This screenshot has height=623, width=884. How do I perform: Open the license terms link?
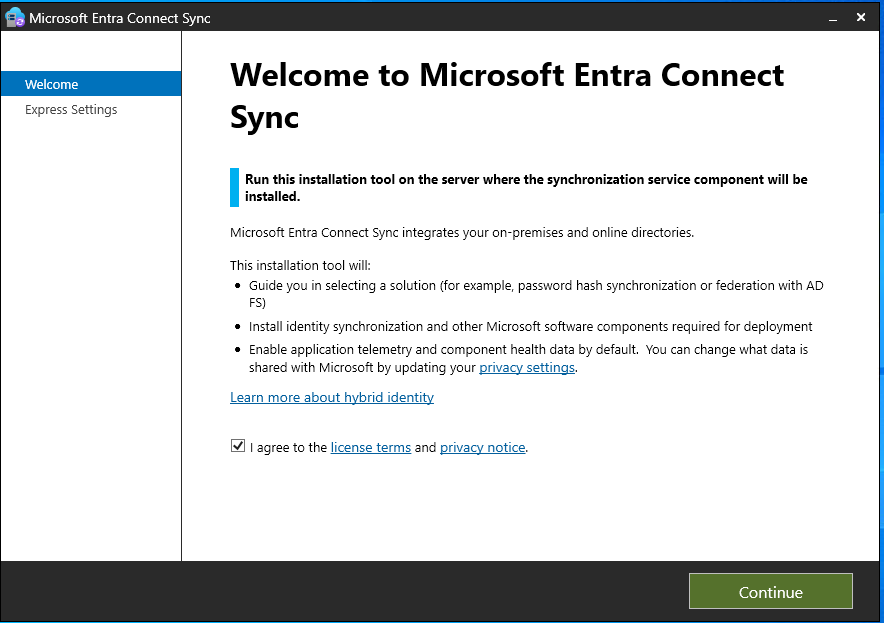click(x=370, y=448)
